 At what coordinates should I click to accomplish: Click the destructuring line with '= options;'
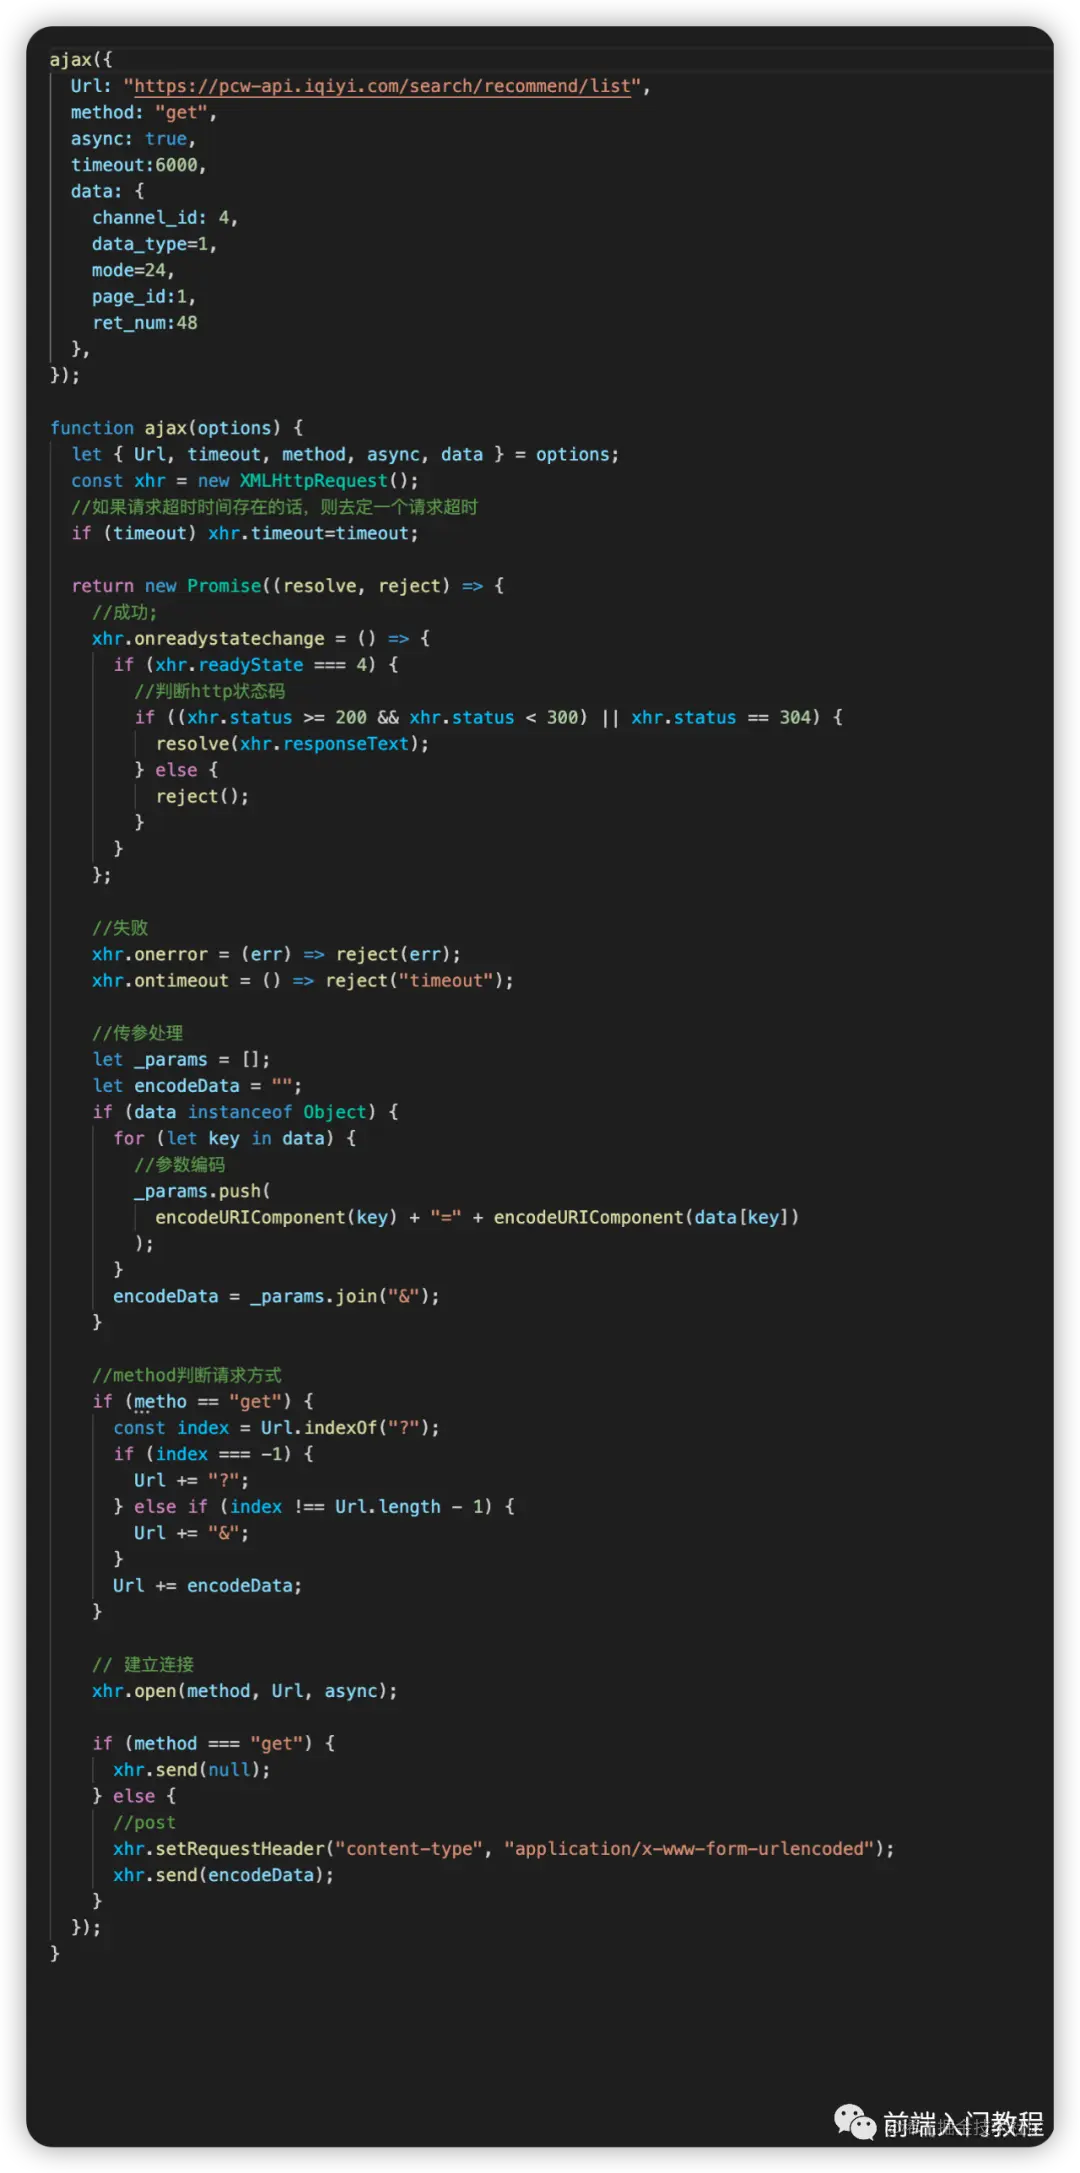coord(345,454)
